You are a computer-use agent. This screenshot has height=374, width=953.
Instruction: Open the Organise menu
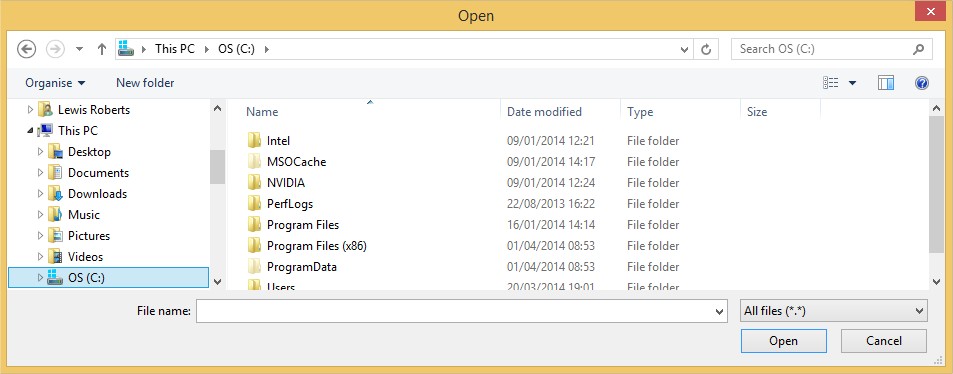click(55, 83)
